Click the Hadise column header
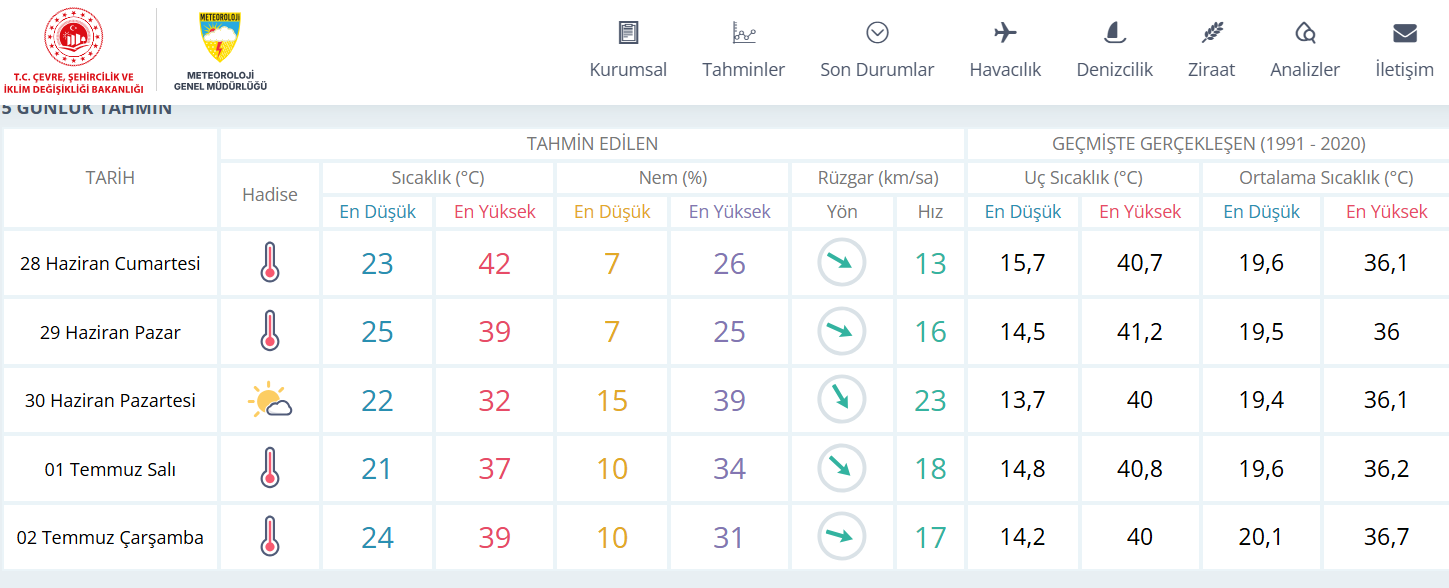Viewport: 1449px width, 588px height. (x=270, y=195)
